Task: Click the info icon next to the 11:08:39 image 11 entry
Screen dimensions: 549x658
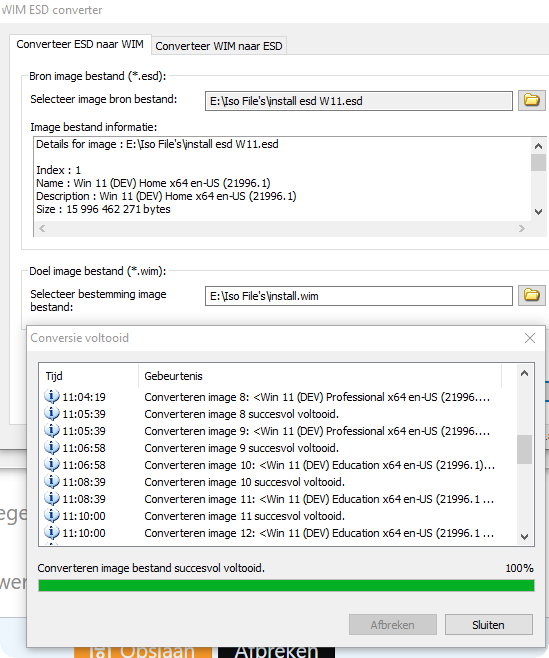Action: click(52, 498)
